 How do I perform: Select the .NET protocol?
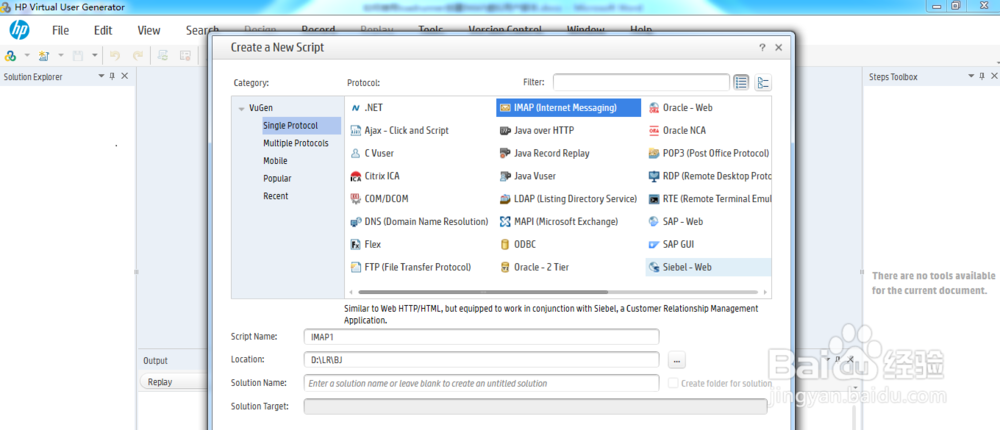[x=367, y=108]
